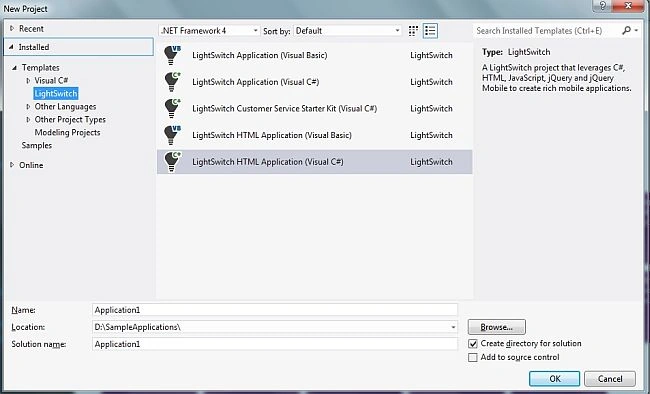This screenshot has width=650, height=394.
Task: Click the LightSwitch Application (Visual C#) bulb icon
Action: tap(172, 82)
